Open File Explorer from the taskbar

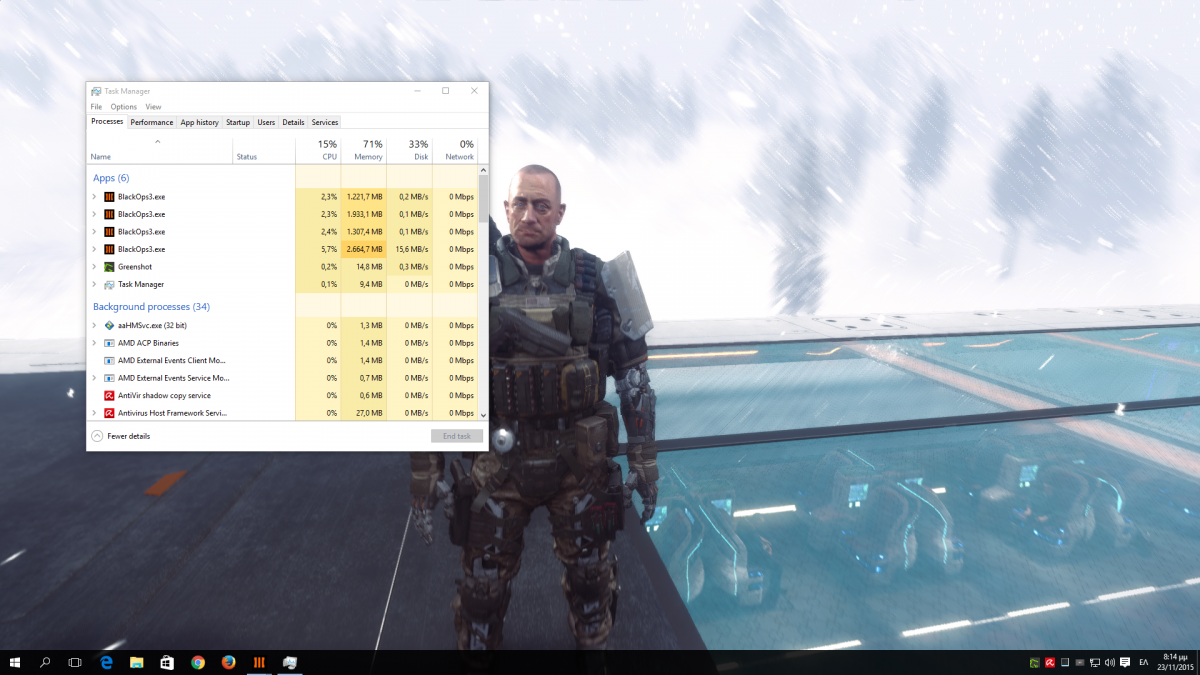click(137, 662)
